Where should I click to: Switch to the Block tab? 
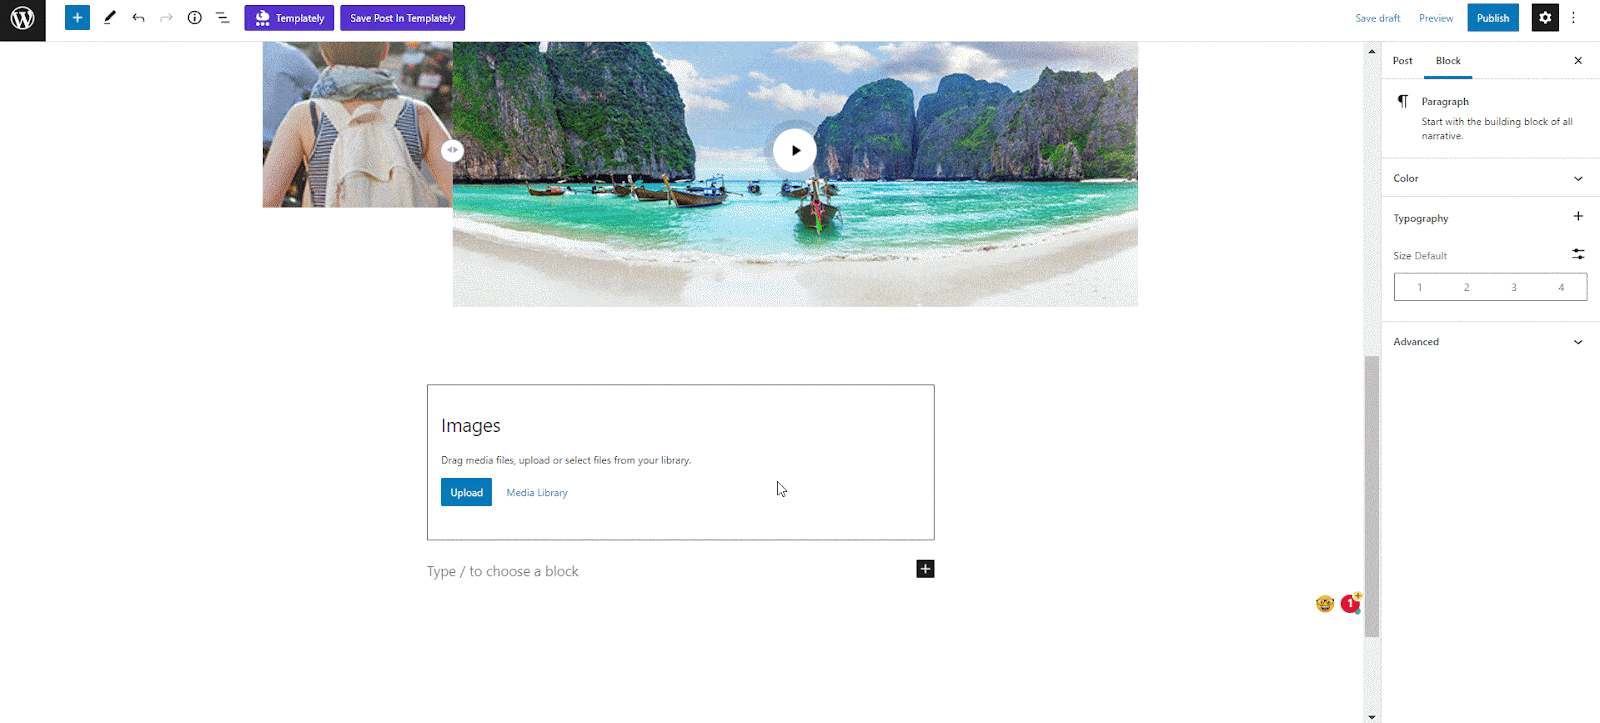tap(1448, 61)
